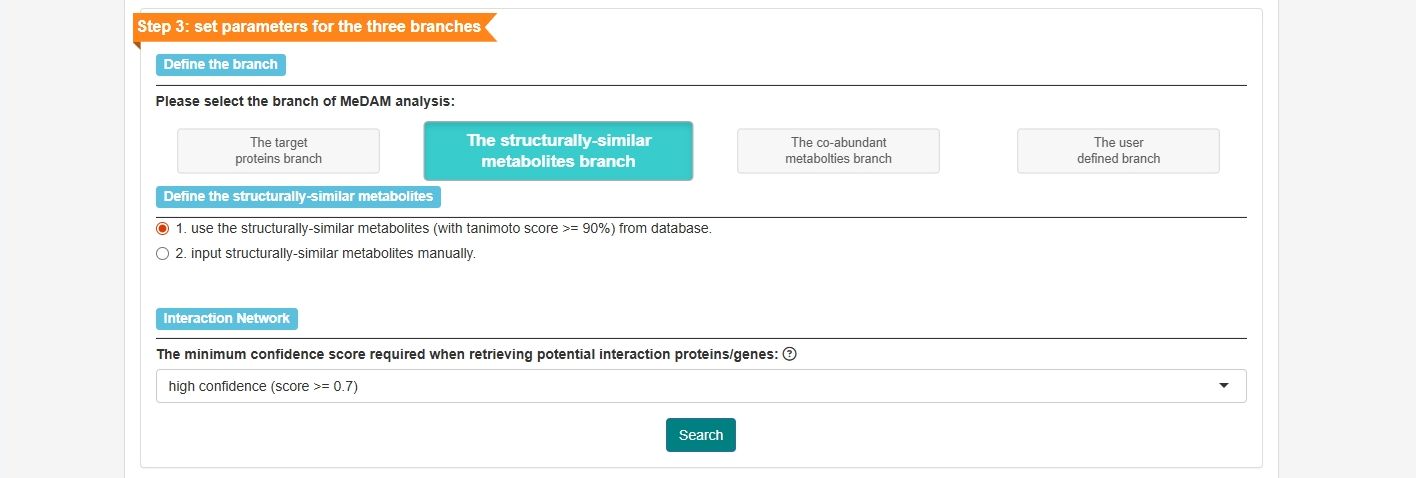
Task: Click 'Please select the branch of MeDAM analysis' text
Action: [305, 101]
